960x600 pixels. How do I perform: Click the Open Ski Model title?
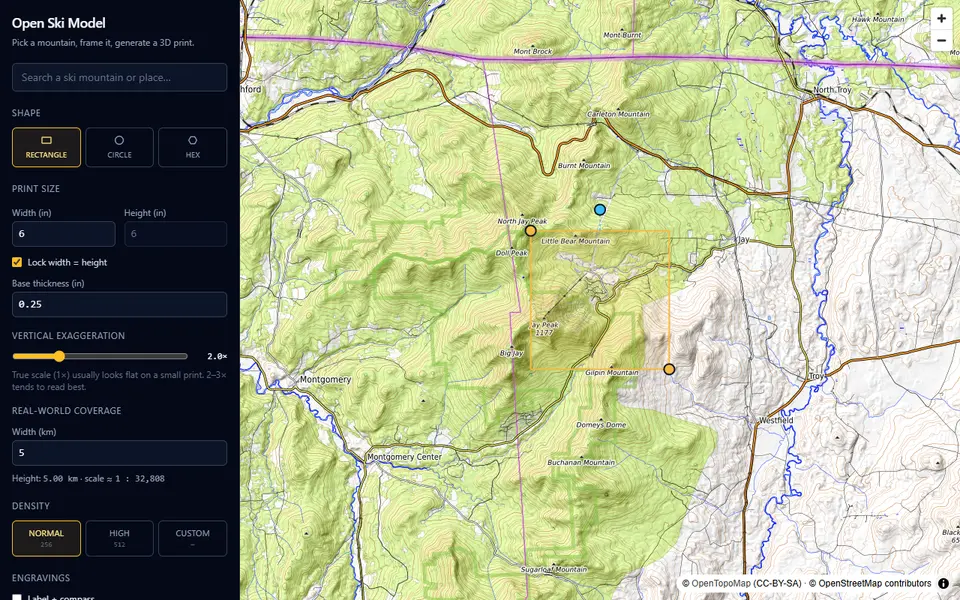click(x=59, y=23)
